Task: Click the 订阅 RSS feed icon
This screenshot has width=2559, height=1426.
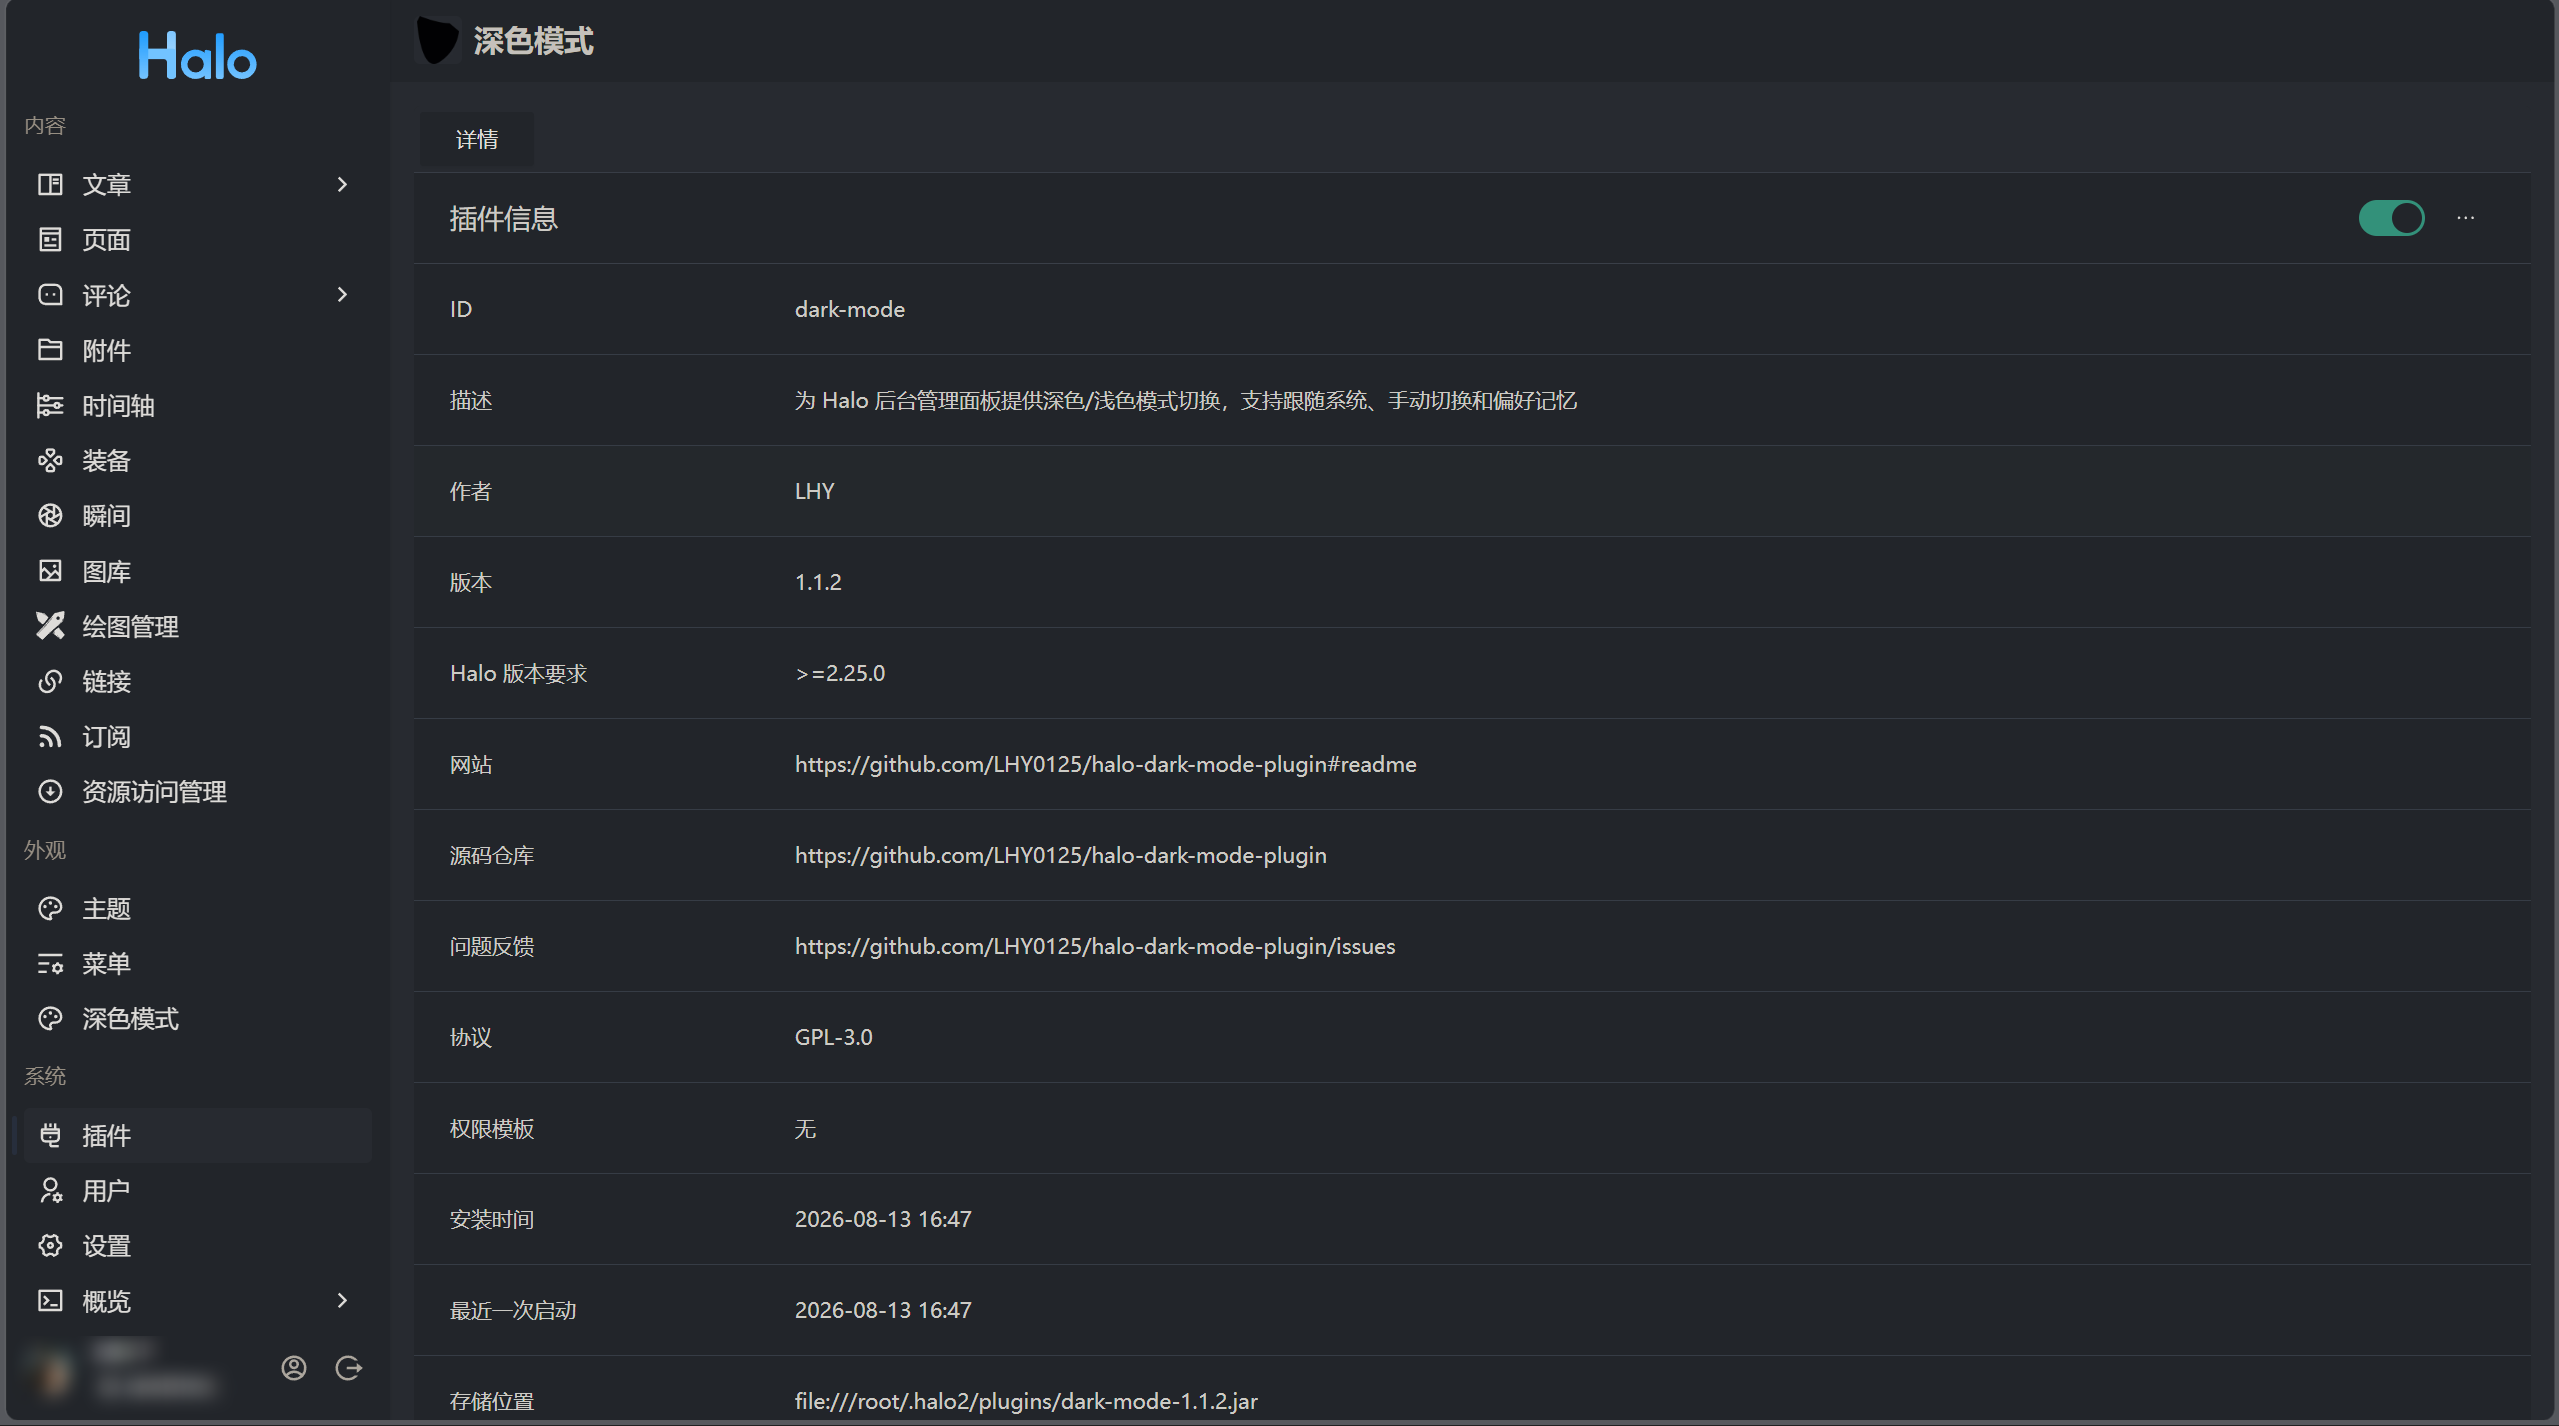Action: [x=50, y=737]
